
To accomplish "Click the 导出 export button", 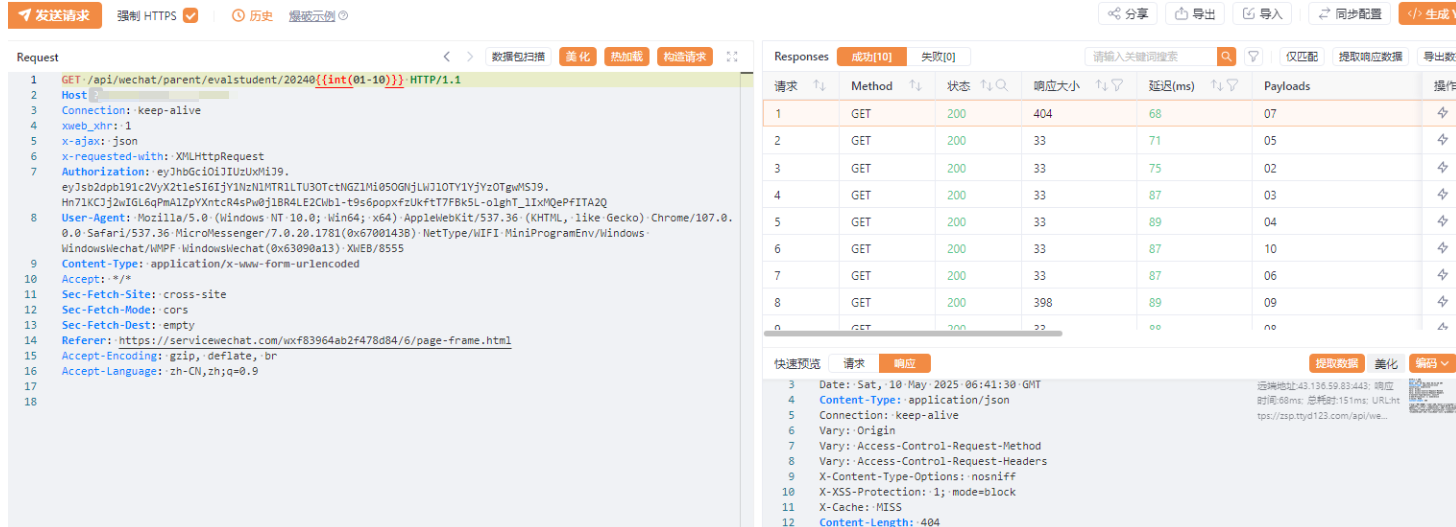I will click(1195, 14).
